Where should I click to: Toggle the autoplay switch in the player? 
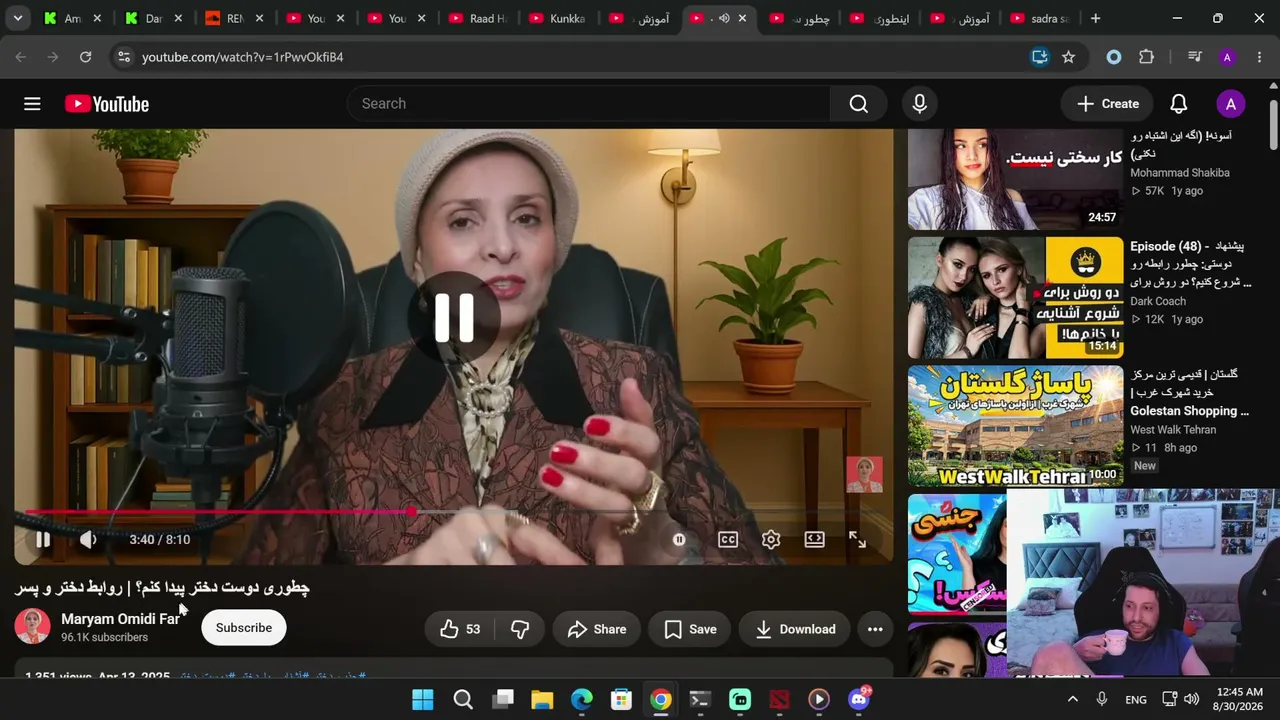pos(679,539)
